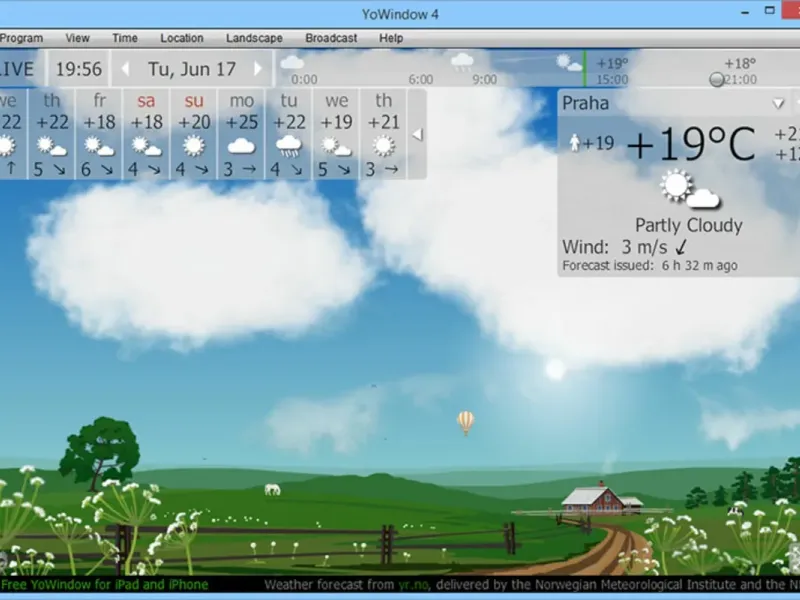This screenshot has width=800, height=600.
Task: Select Thursday +22 forecast day
Action: pyautogui.click(x=52, y=134)
